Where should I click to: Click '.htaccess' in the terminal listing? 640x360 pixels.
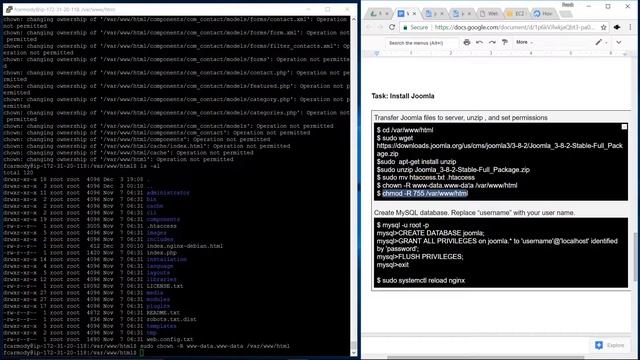(161, 226)
